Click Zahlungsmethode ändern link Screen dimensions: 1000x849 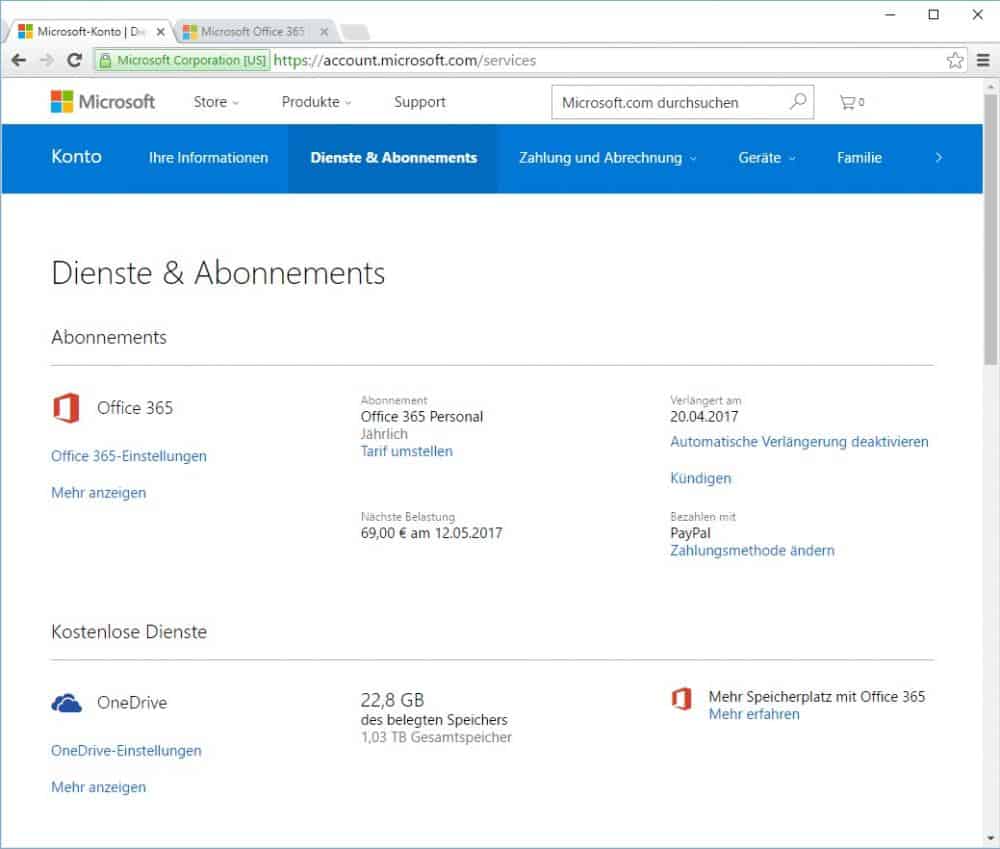point(752,550)
